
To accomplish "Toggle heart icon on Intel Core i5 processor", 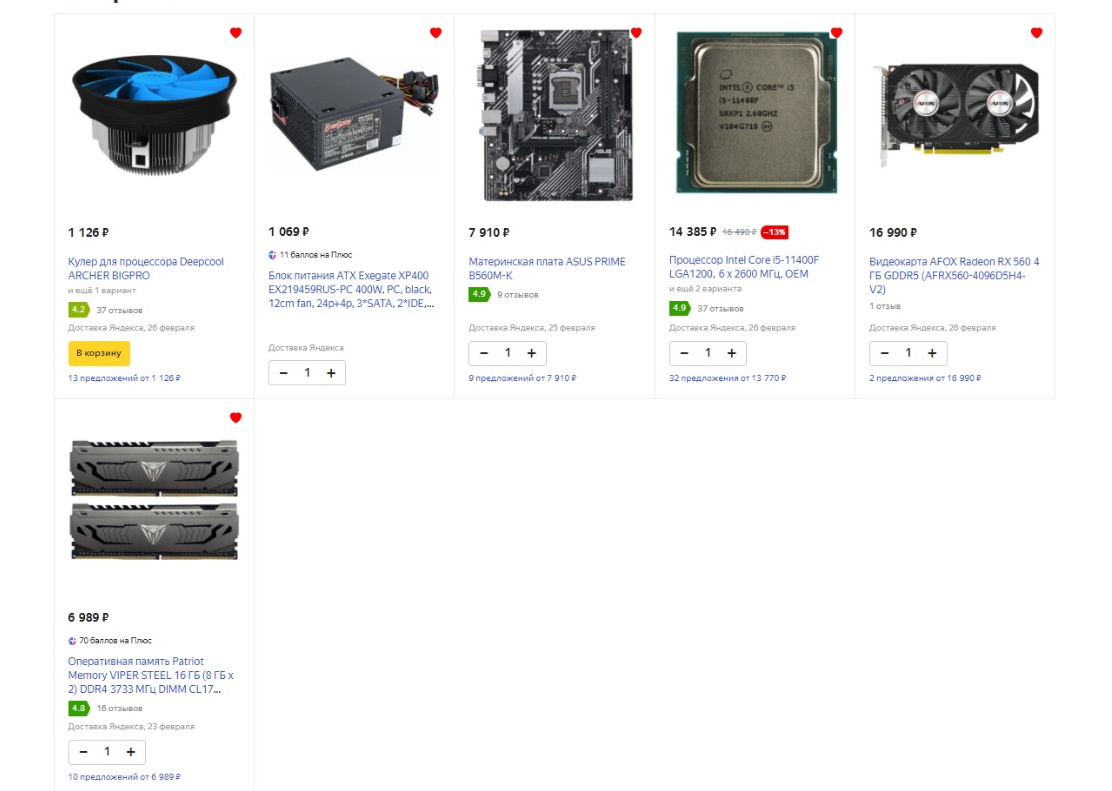I will 836,33.
